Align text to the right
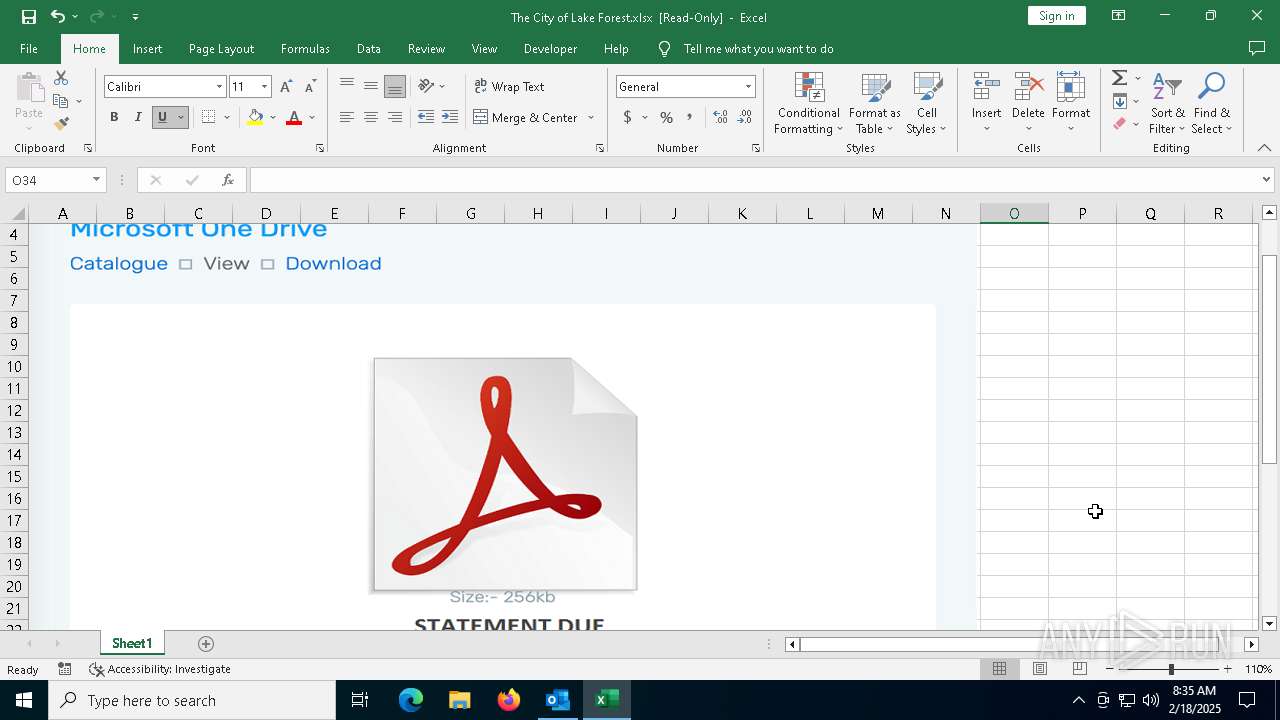 pos(395,117)
